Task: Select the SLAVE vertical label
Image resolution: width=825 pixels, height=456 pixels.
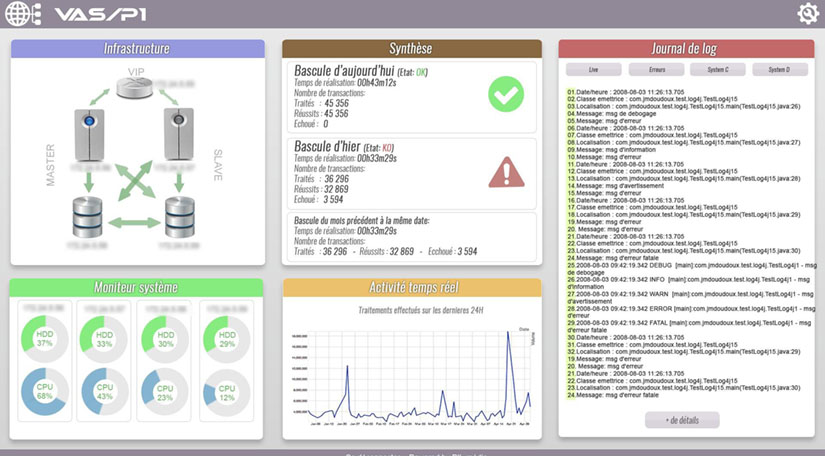Action: coord(218,165)
